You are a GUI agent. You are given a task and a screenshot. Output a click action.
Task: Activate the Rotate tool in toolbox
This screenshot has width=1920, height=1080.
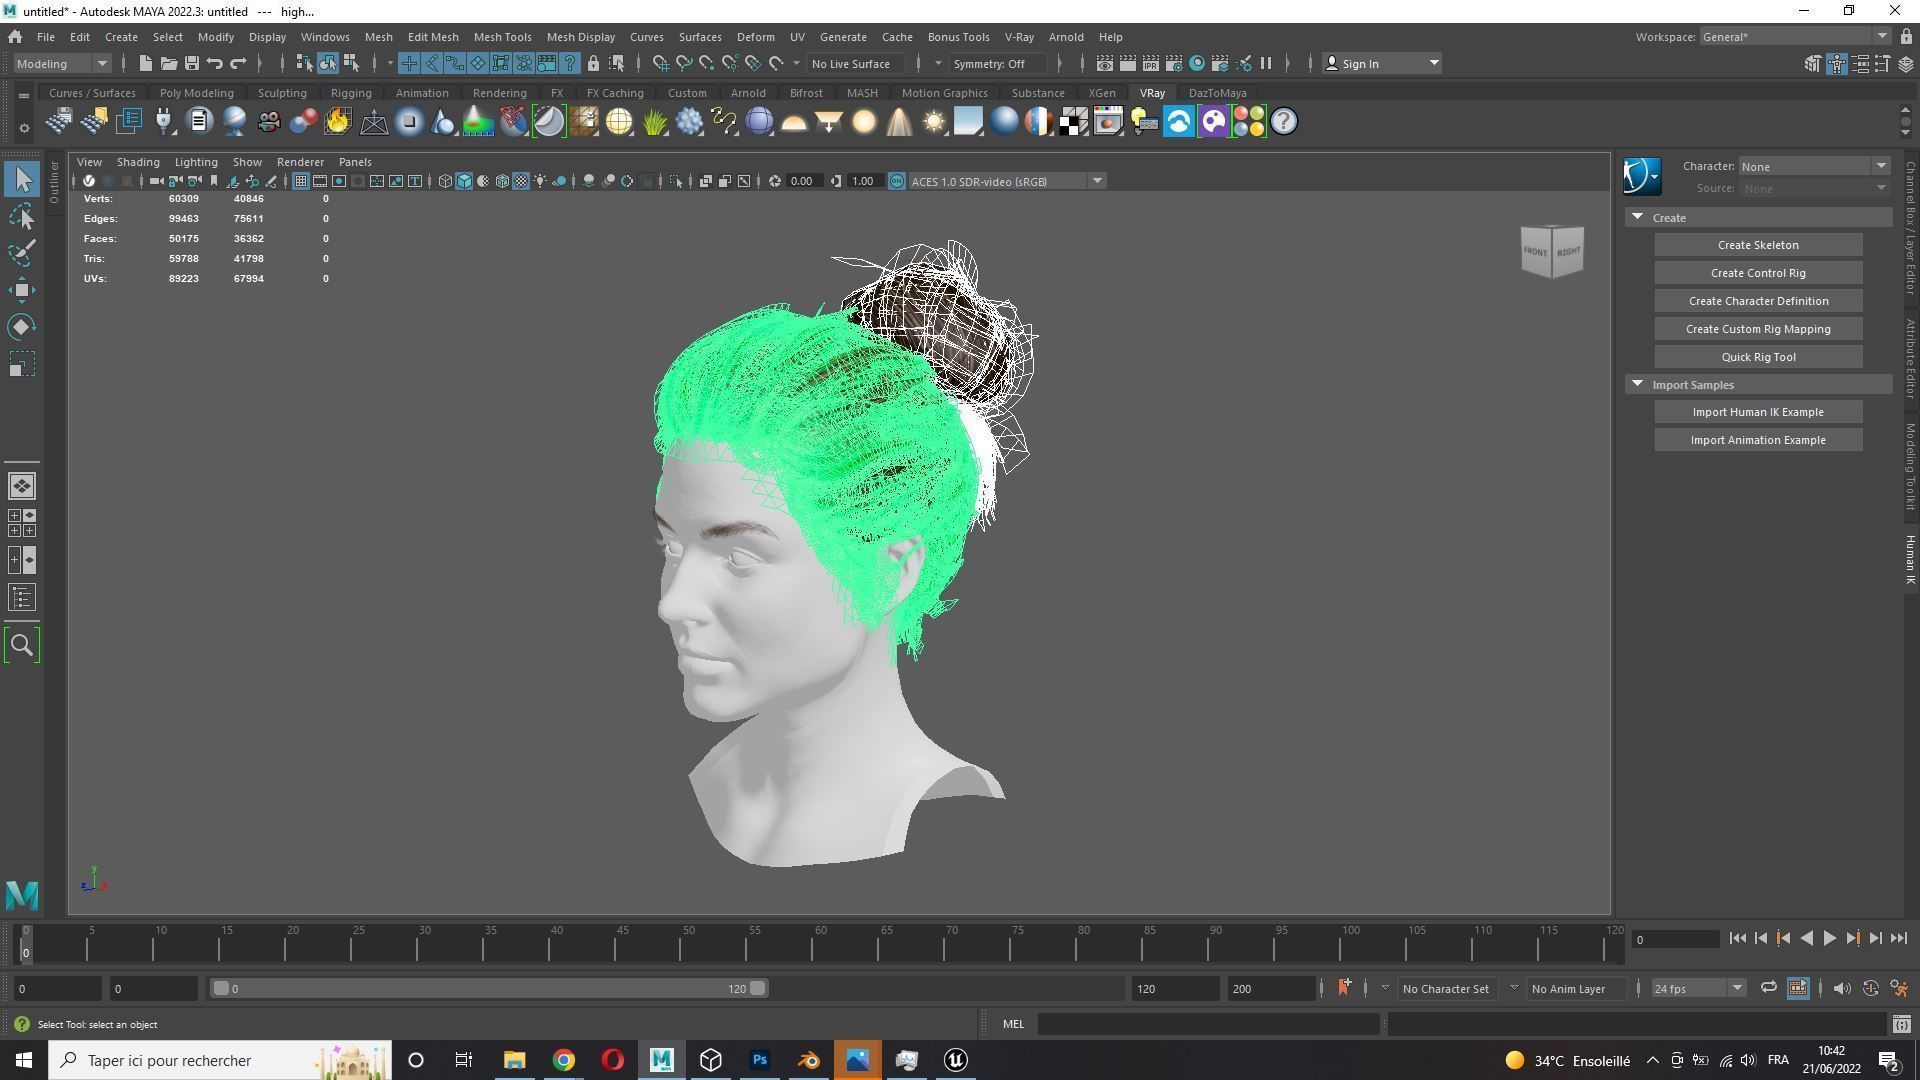tap(22, 327)
